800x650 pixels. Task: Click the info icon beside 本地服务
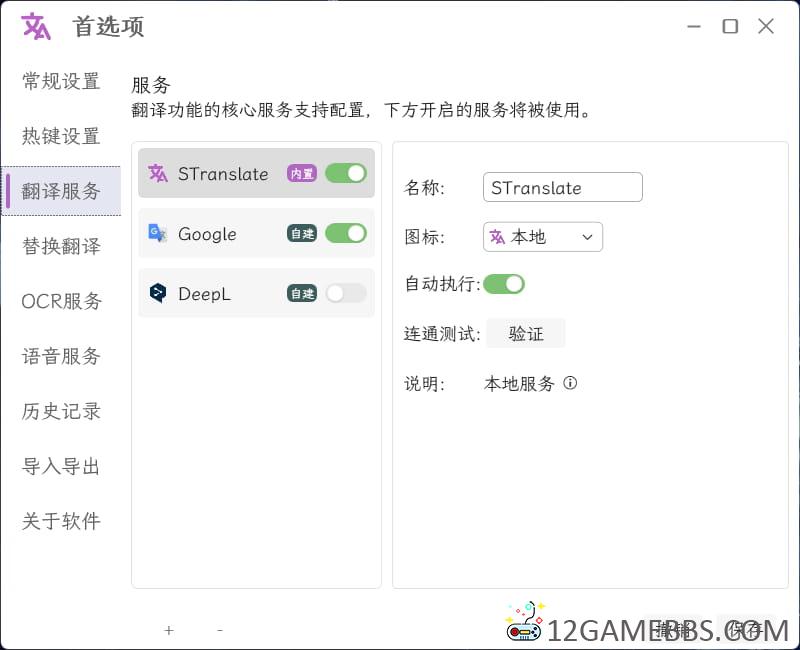tap(570, 383)
